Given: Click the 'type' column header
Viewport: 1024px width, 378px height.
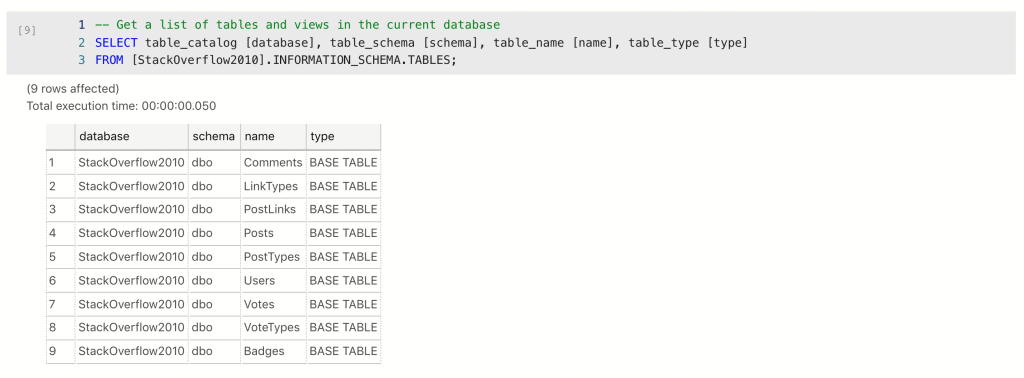Looking at the screenshot, I should 343,136.
